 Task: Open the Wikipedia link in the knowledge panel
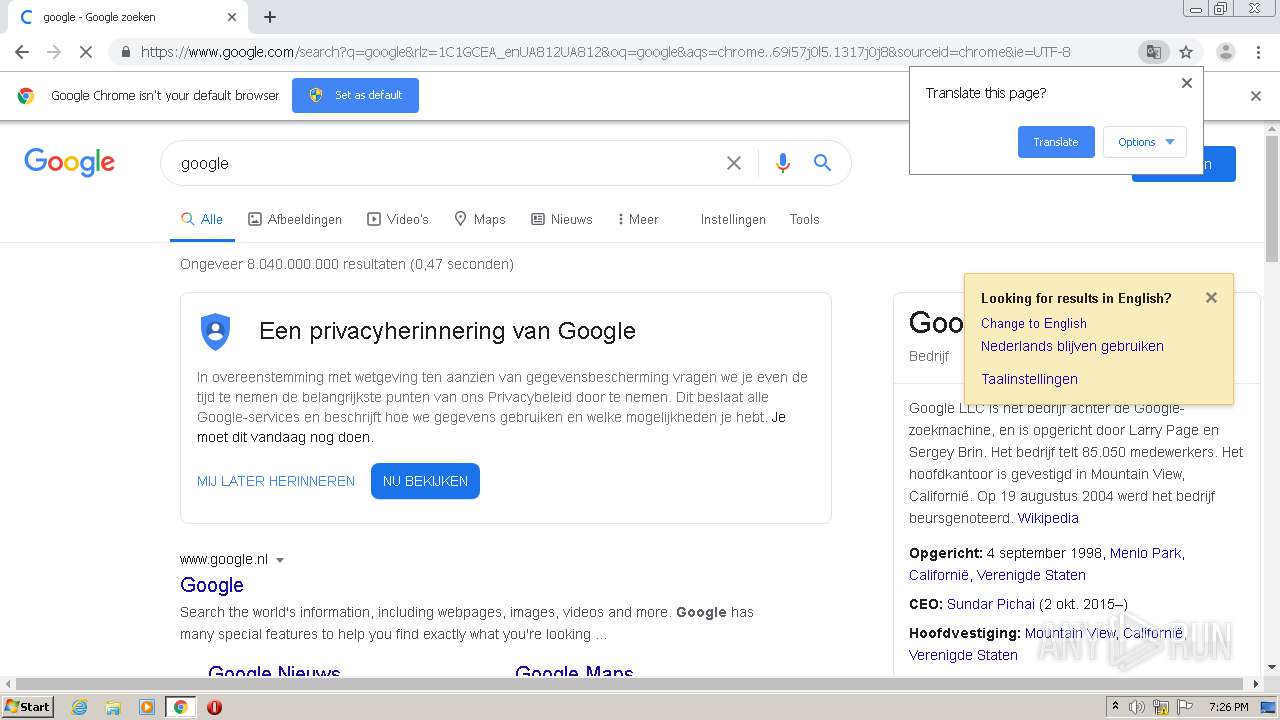click(x=1048, y=518)
